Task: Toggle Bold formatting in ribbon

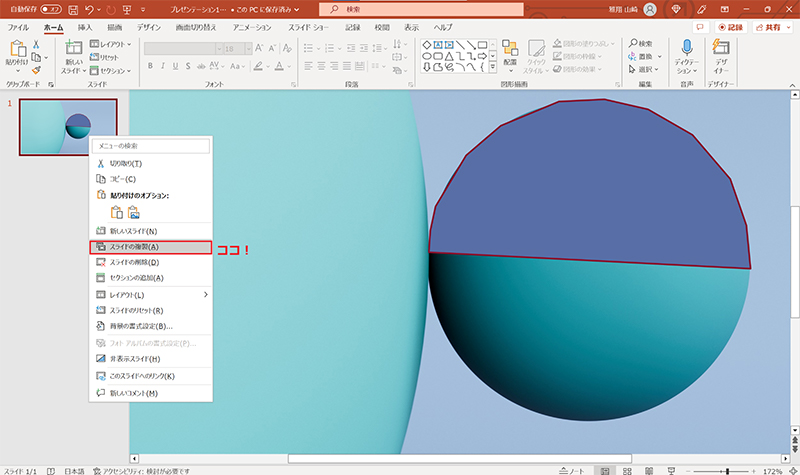Action: pos(149,66)
